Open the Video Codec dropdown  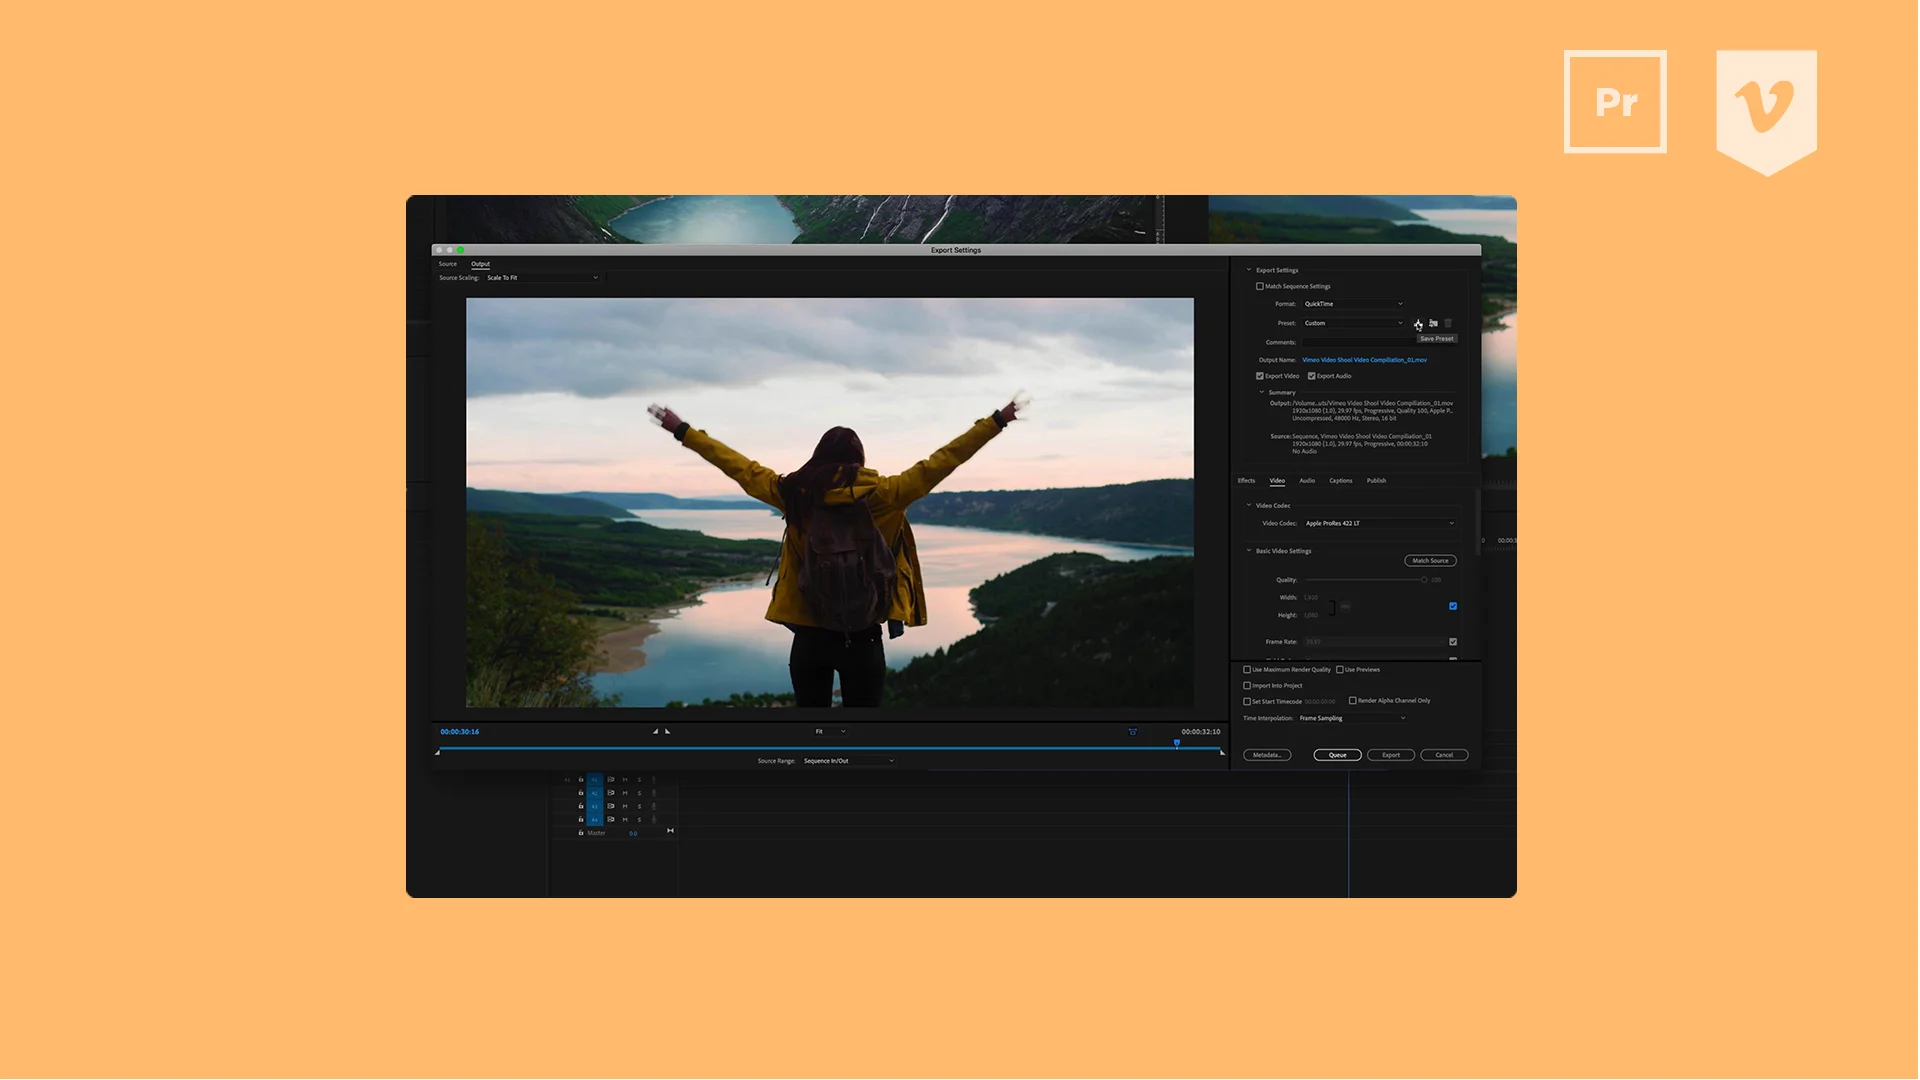coord(1379,523)
